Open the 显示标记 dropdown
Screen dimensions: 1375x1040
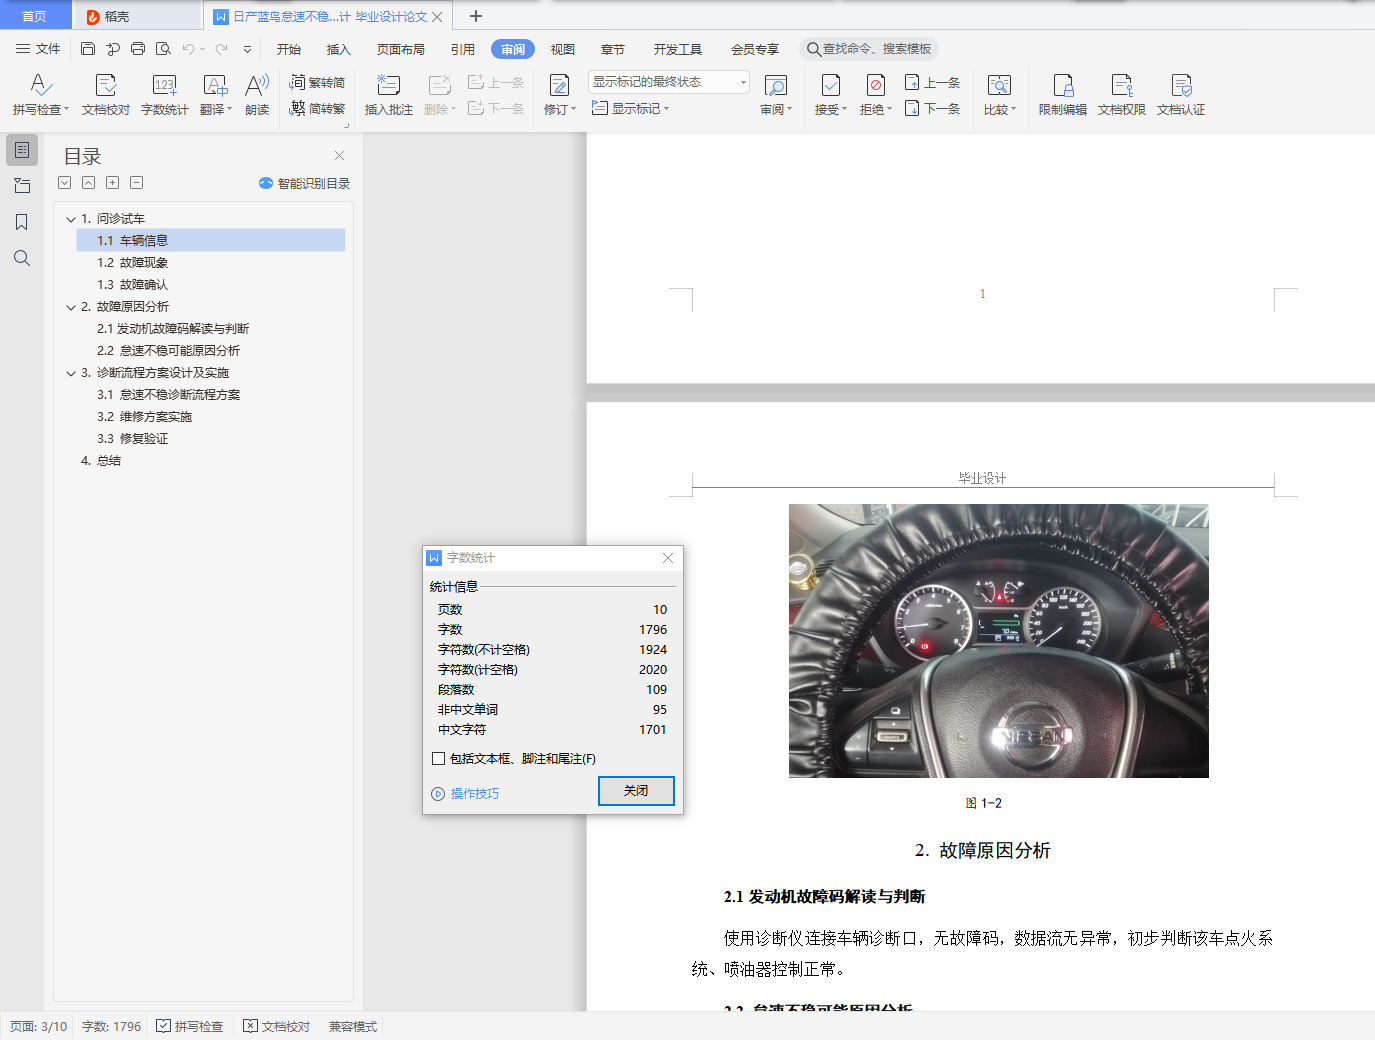click(630, 108)
